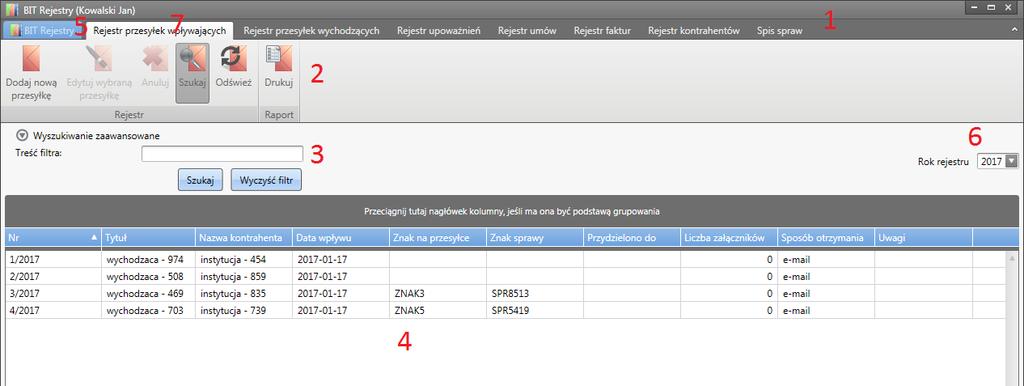This screenshot has height=386, width=1024.
Task: Select row 2/2017
Action: pyautogui.click(x=504, y=276)
